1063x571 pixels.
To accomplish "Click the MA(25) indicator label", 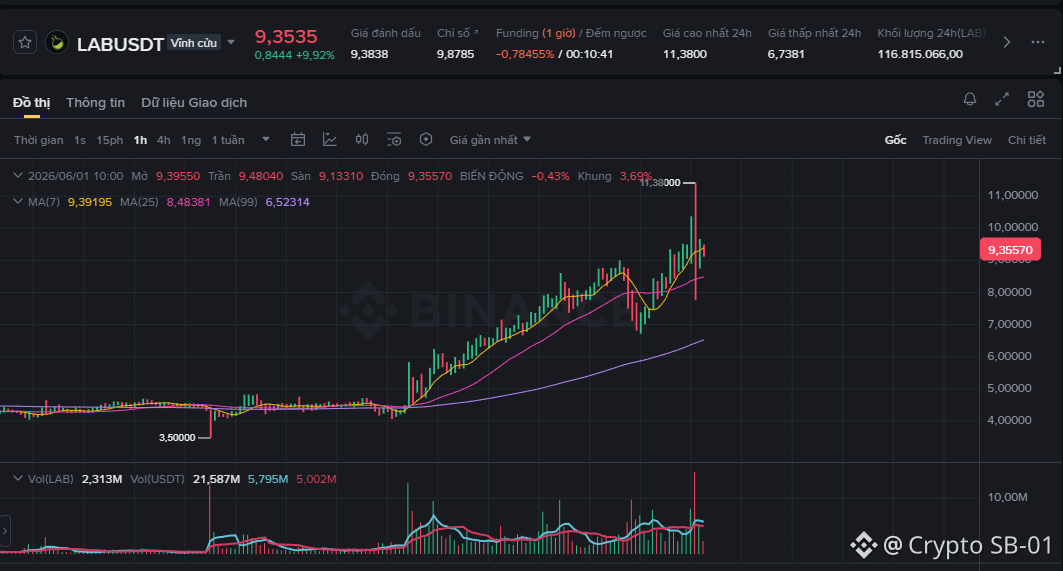I will (139, 202).
